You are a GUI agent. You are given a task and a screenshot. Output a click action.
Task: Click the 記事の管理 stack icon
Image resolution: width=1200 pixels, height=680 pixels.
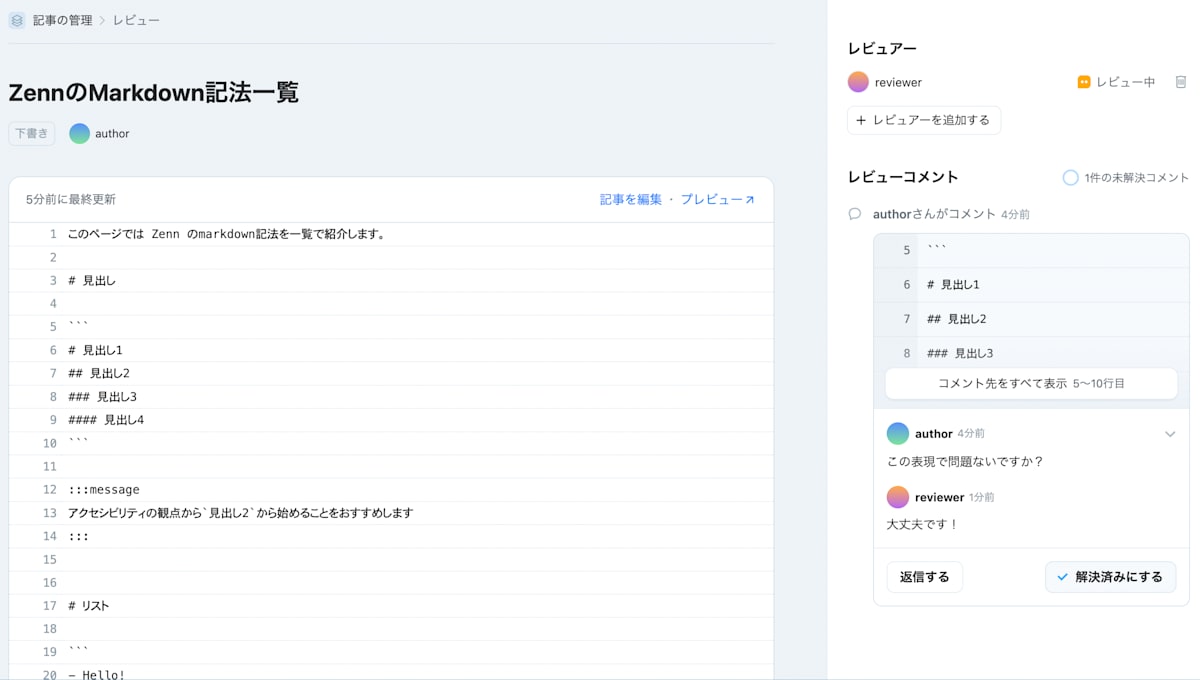tap(17, 20)
